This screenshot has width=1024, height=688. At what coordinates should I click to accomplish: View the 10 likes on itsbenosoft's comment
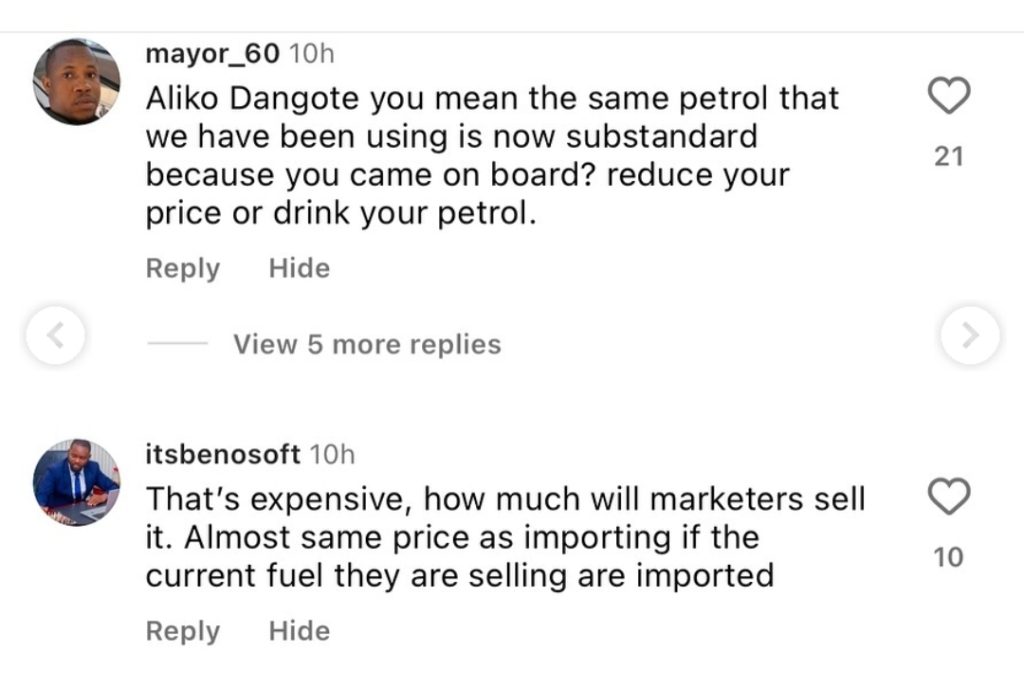click(948, 557)
